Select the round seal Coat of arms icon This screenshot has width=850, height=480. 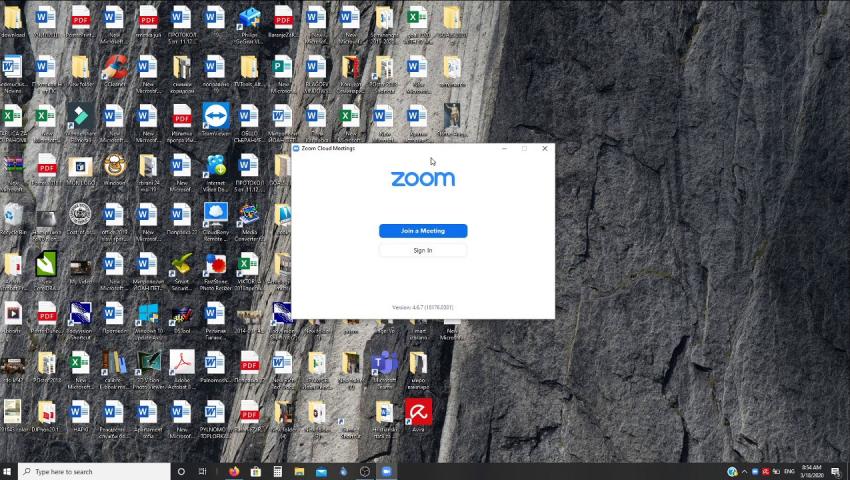click(81, 219)
